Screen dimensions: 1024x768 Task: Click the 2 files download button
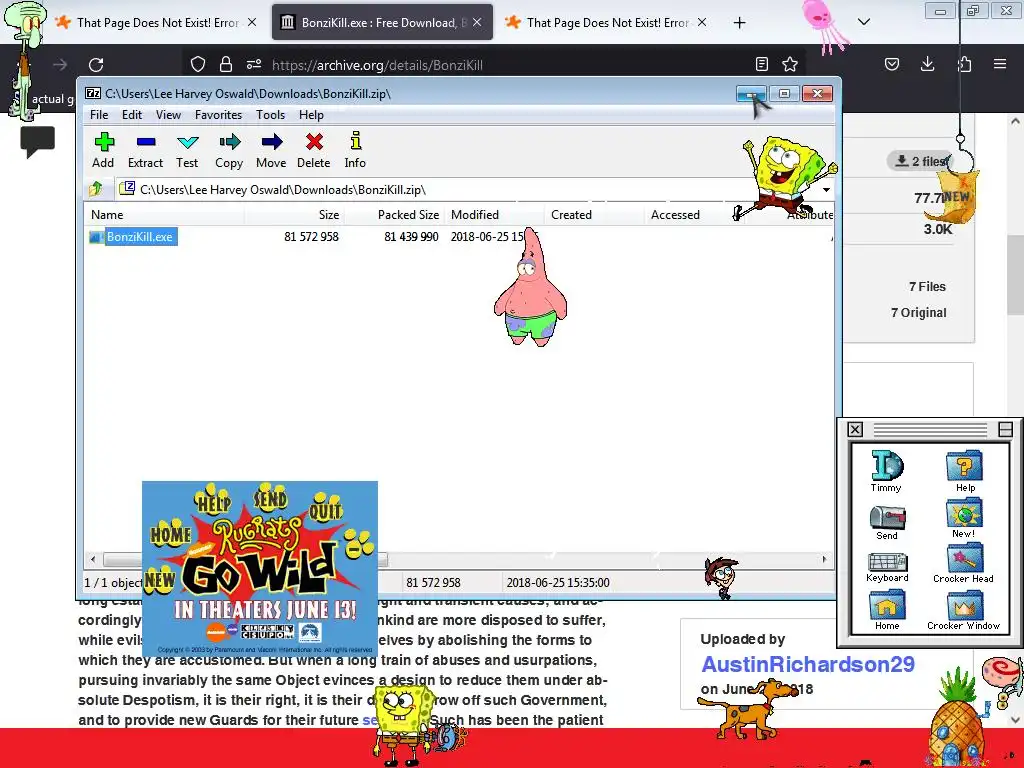920,161
